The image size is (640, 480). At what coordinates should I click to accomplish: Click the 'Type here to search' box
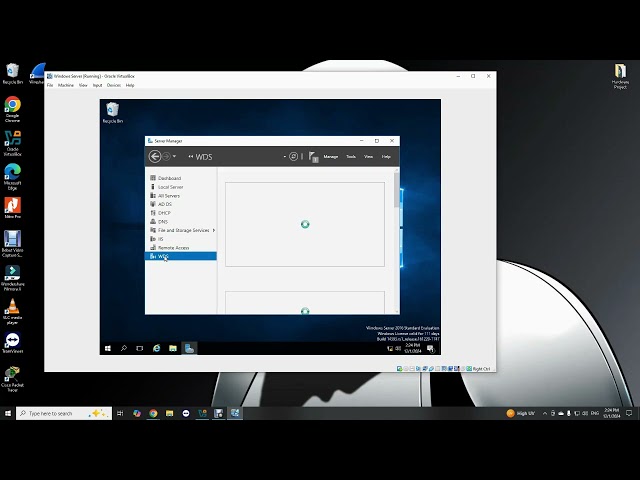(64, 413)
